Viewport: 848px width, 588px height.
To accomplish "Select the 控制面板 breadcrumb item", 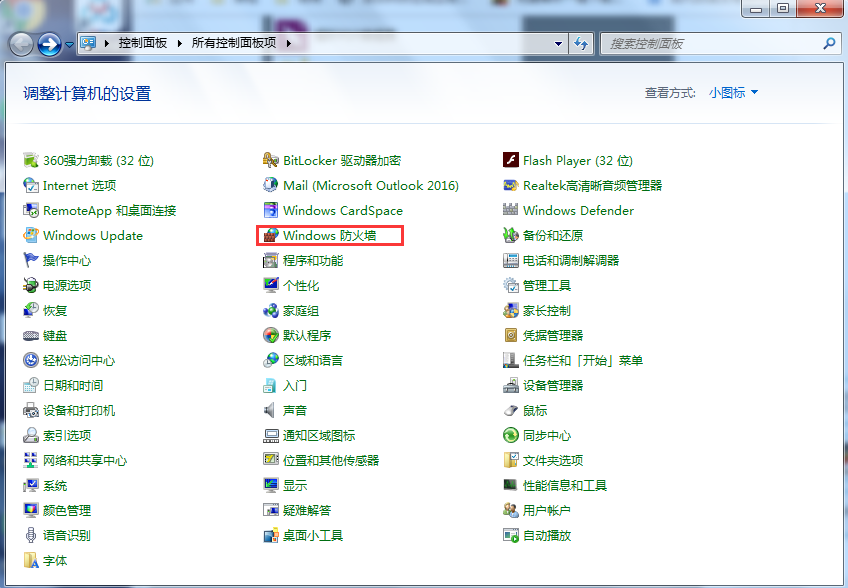I will point(143,43).
